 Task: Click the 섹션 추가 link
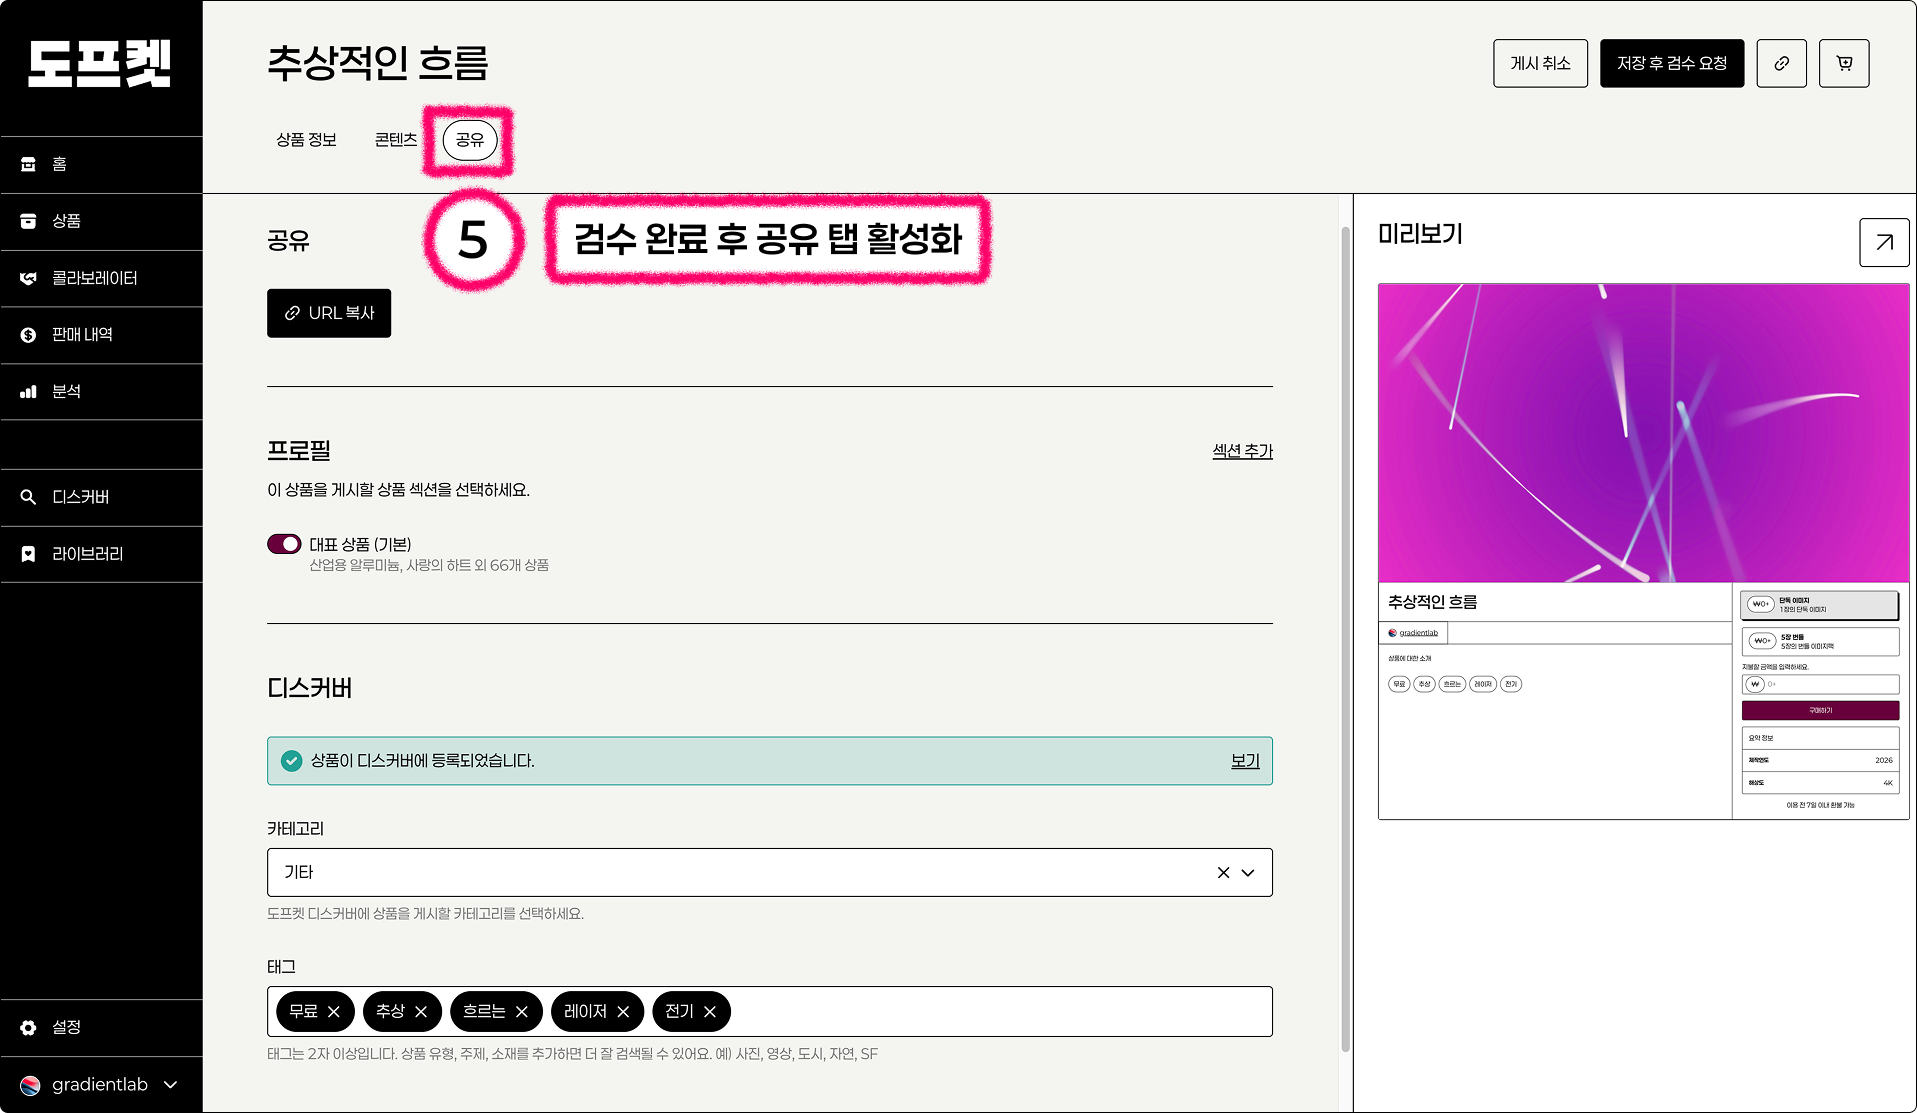pyautogui.click(x=1242, y=451)
